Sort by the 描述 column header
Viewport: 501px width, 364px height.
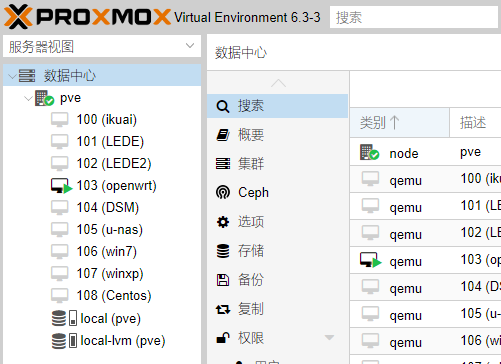[476, 122]
